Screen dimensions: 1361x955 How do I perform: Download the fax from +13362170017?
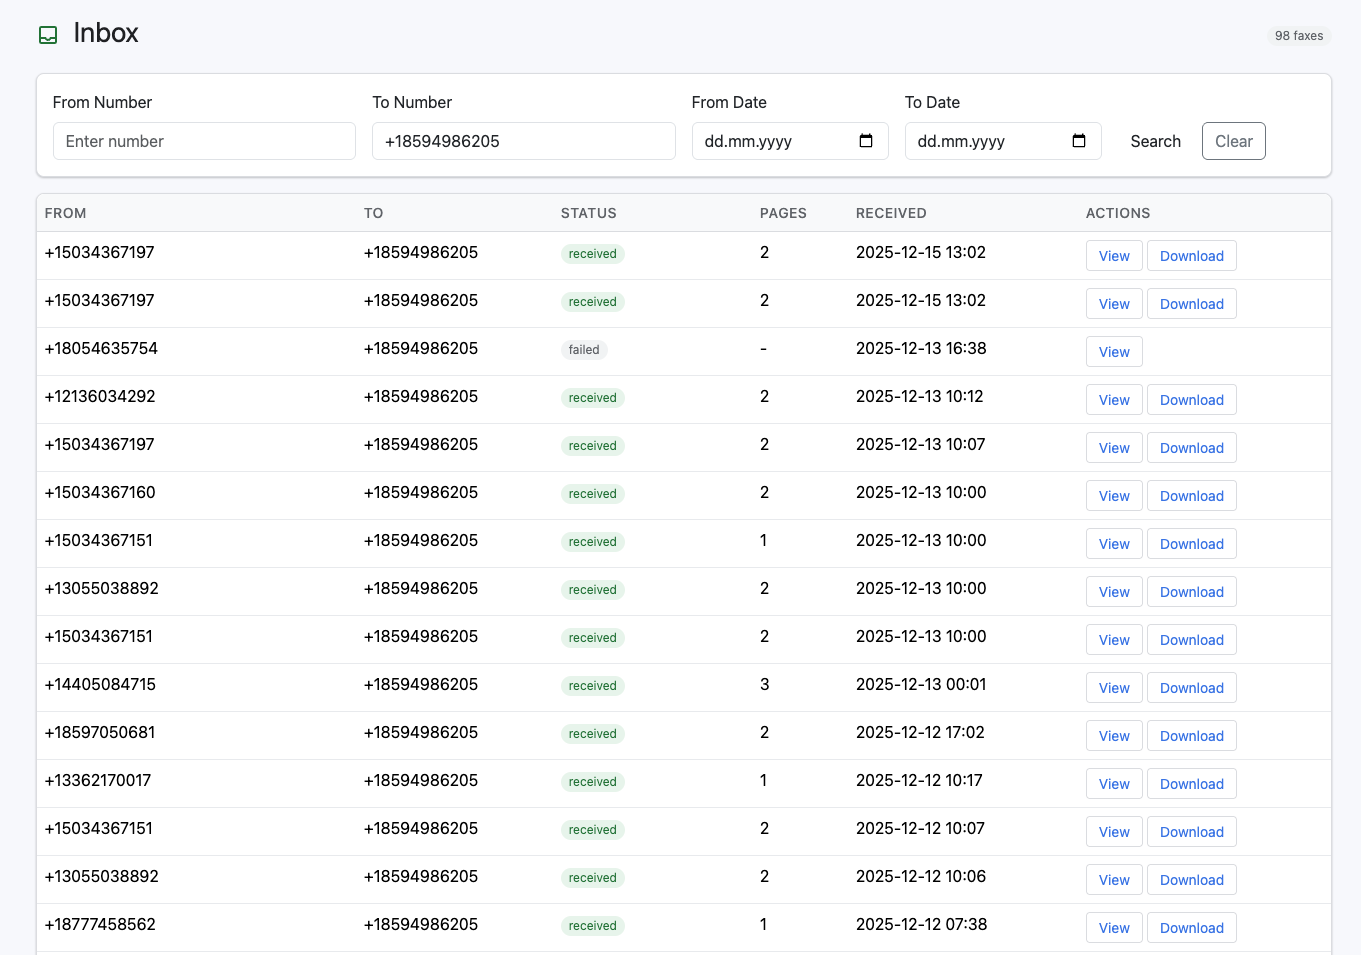pyautogui.click(x=1191, y=784)
